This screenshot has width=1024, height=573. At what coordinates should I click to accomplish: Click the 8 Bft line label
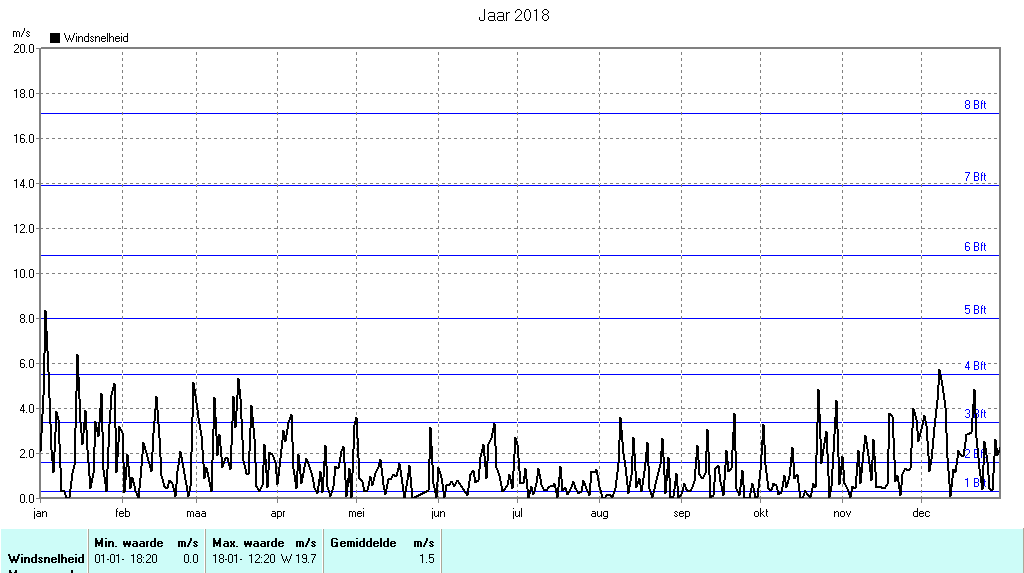pos(975,105)
